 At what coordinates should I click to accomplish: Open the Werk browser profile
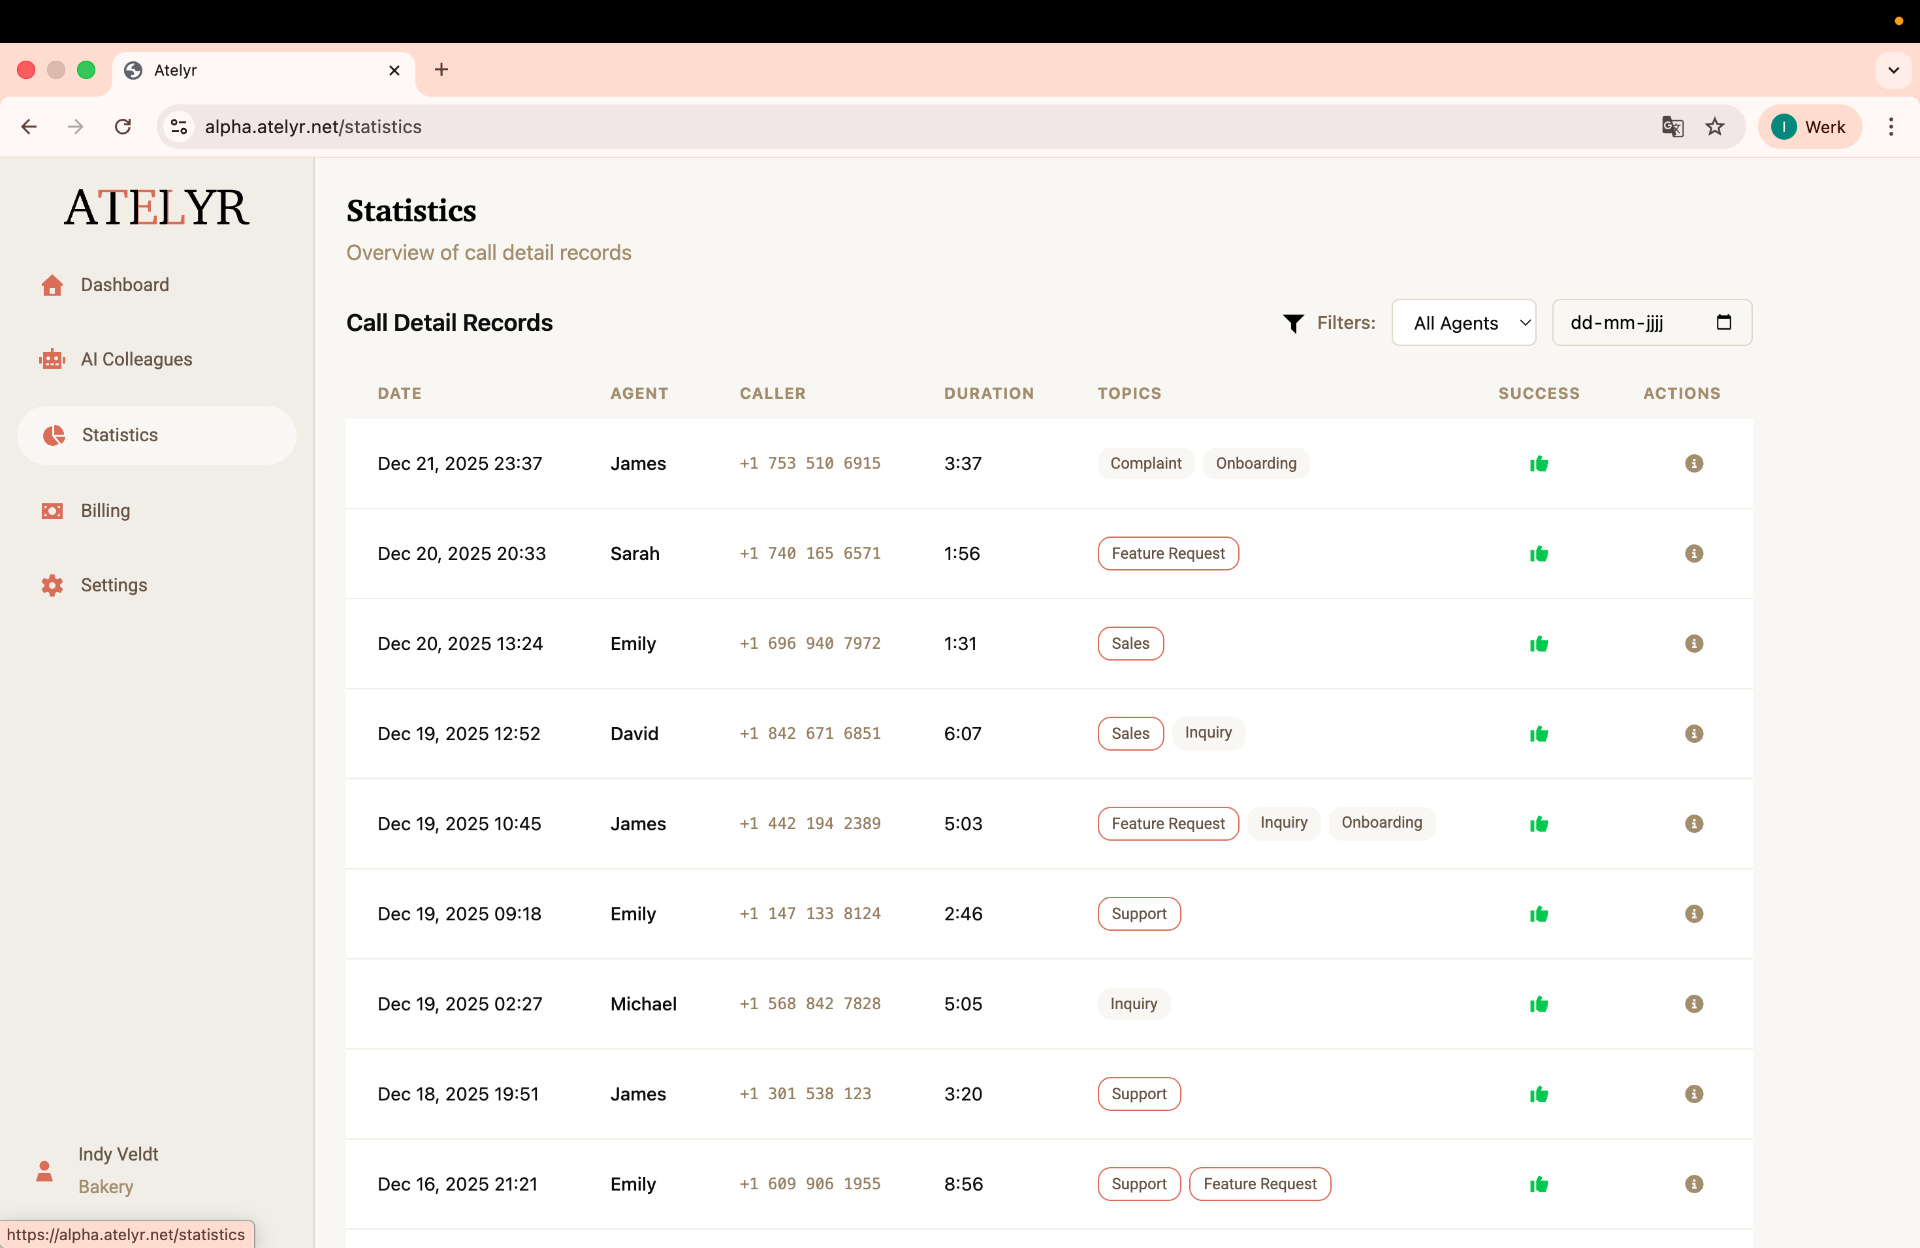1809,127
